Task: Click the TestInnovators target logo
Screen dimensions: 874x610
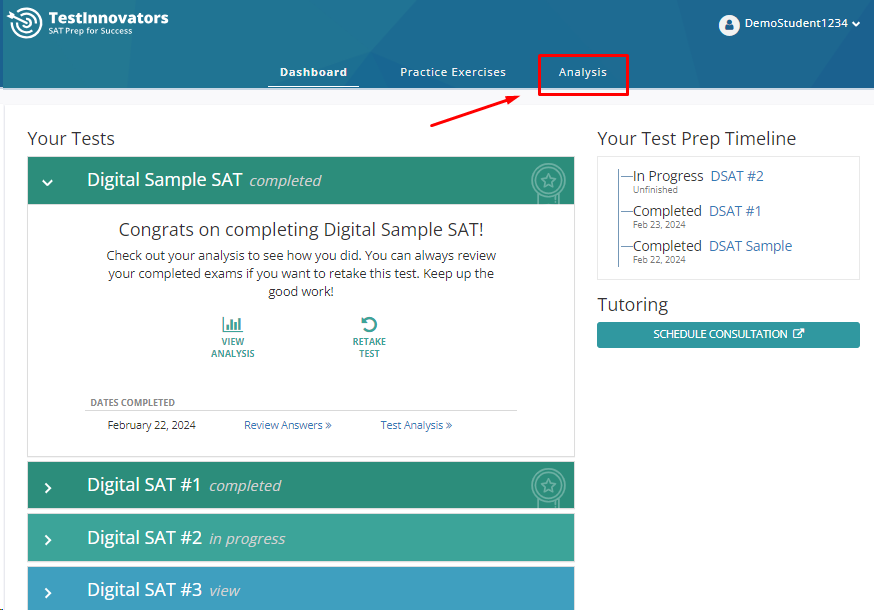Action: tap(25, 23)
